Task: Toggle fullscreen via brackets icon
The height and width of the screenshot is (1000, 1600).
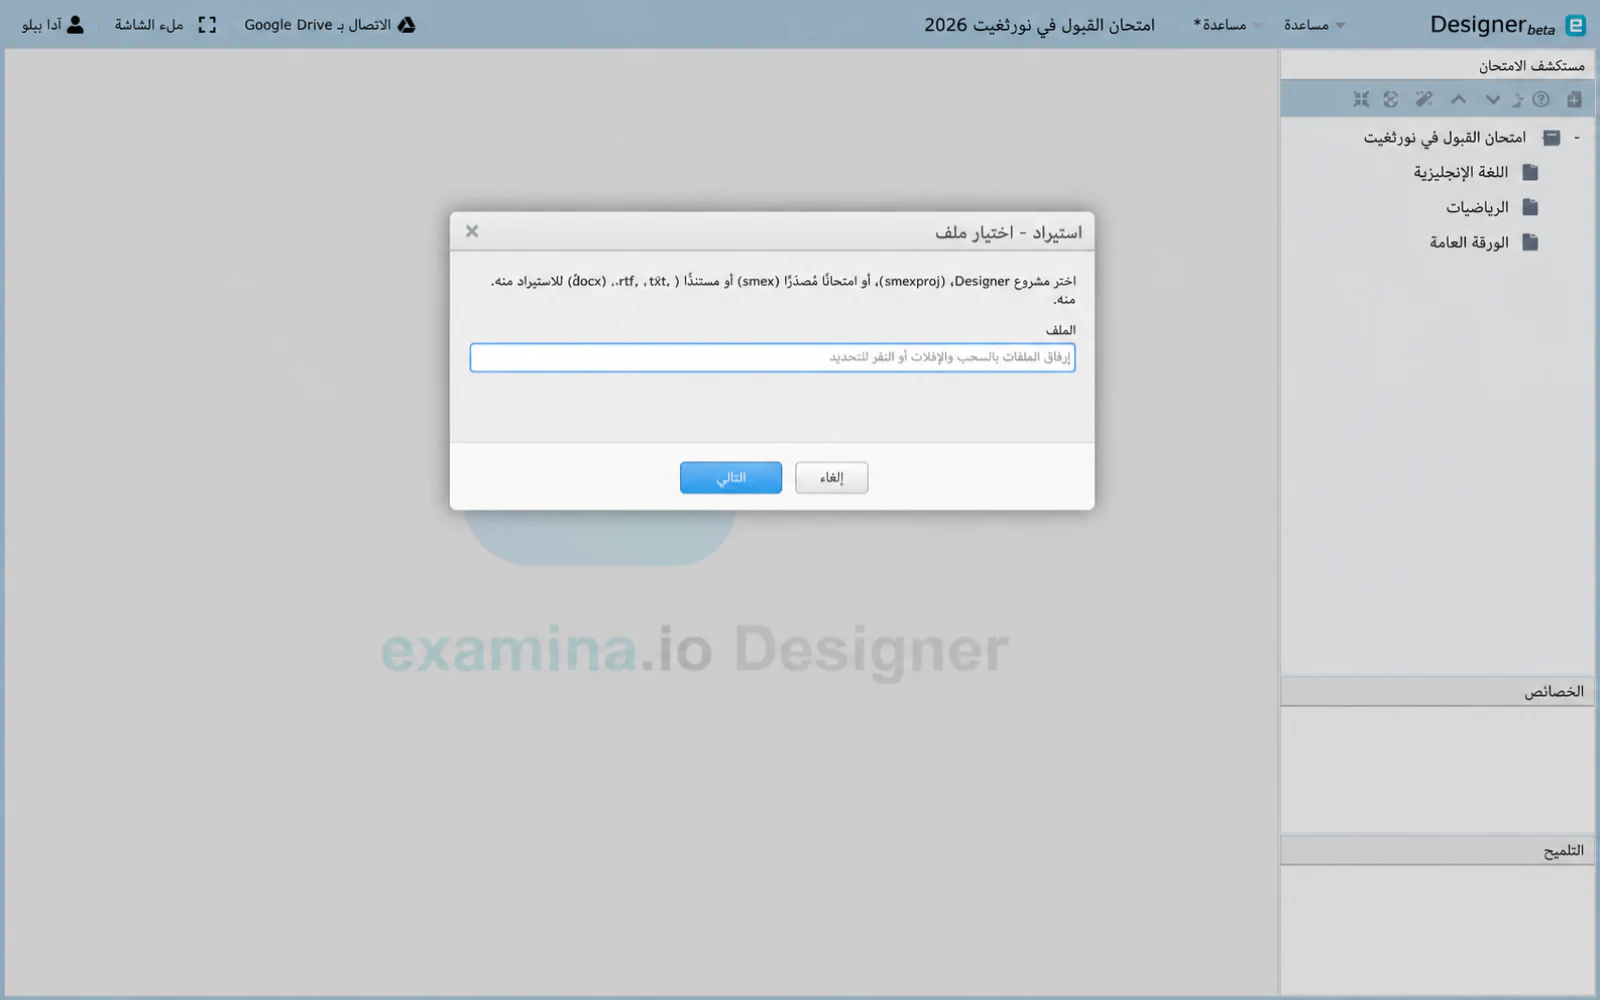Action: tap(207, 25)
